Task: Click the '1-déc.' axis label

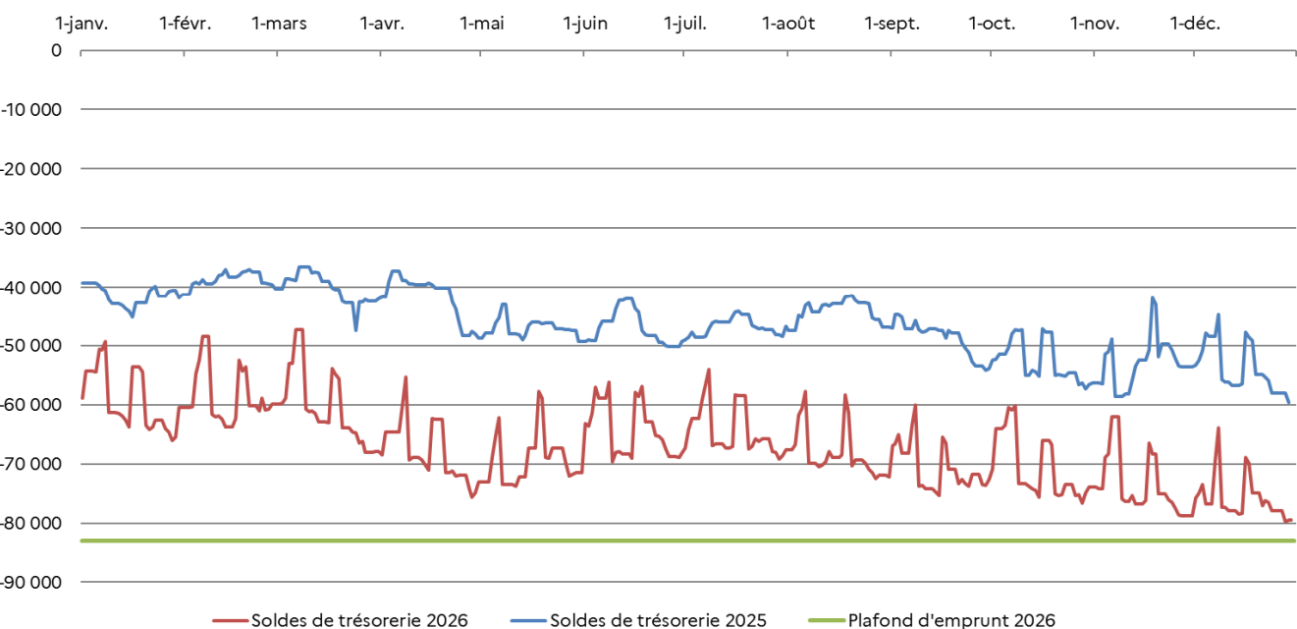Action: (1195, 23)
